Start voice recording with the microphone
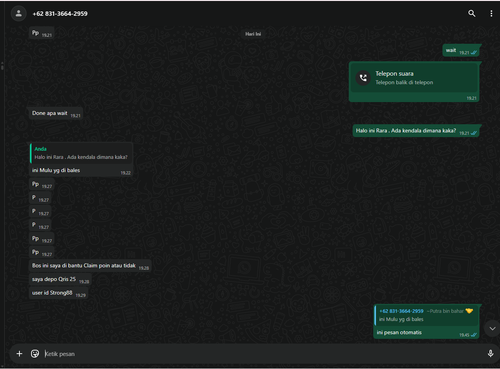This screenshot has height=369, width=500. (490, 354)
